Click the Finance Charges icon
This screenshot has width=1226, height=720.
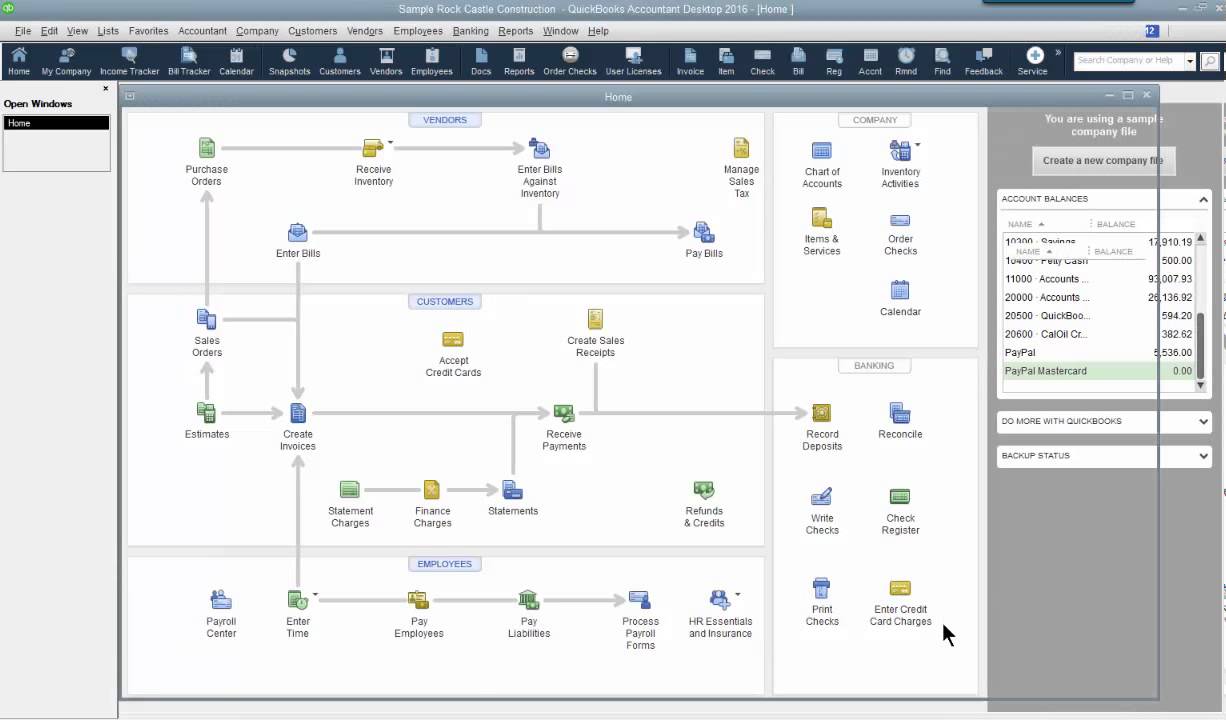coord(432,490)
